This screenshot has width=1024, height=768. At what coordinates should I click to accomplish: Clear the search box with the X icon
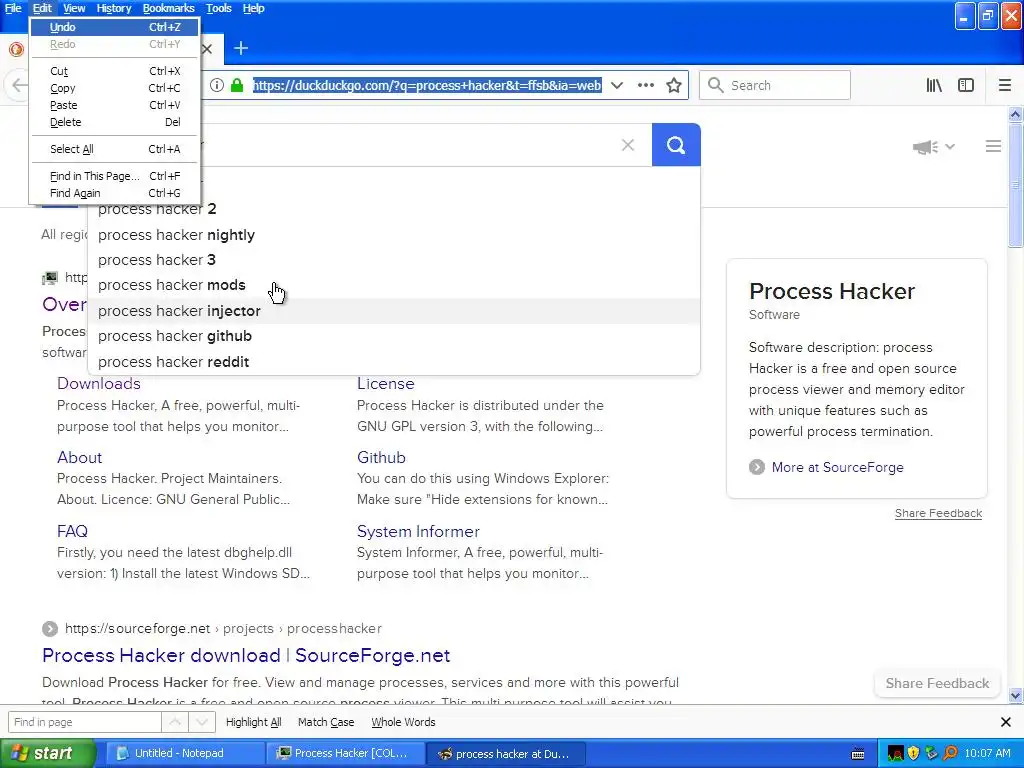pos(628,145)
